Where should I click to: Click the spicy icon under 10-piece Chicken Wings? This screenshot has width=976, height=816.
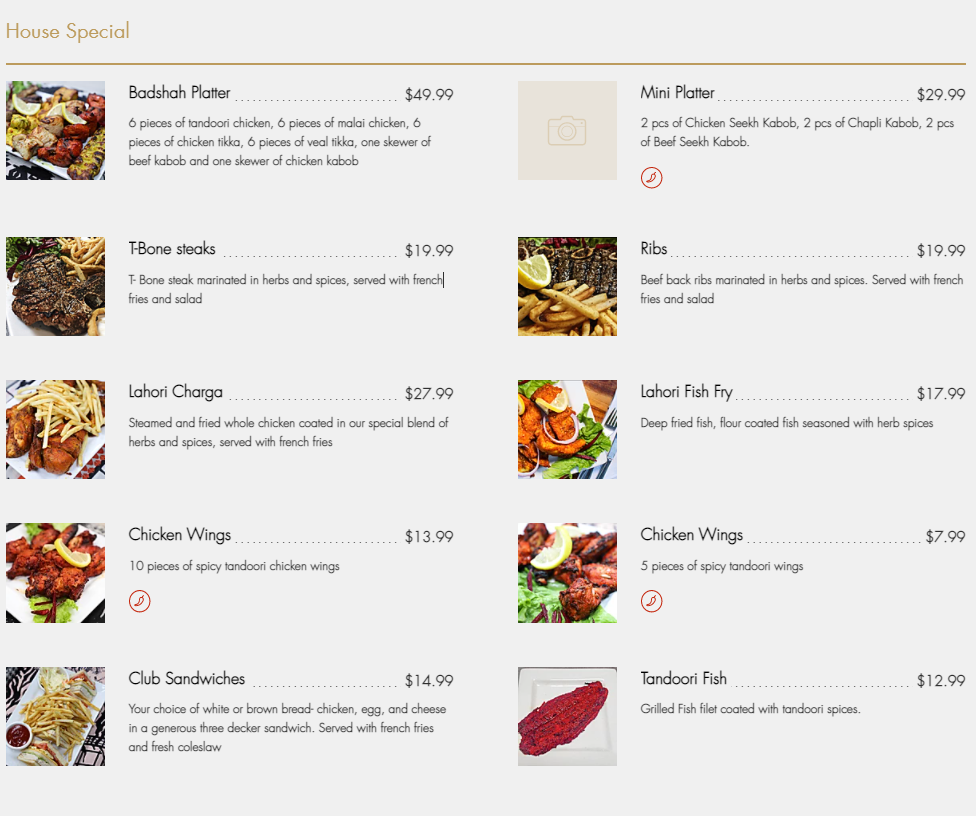pyautogui.click(x=140, y=601)
